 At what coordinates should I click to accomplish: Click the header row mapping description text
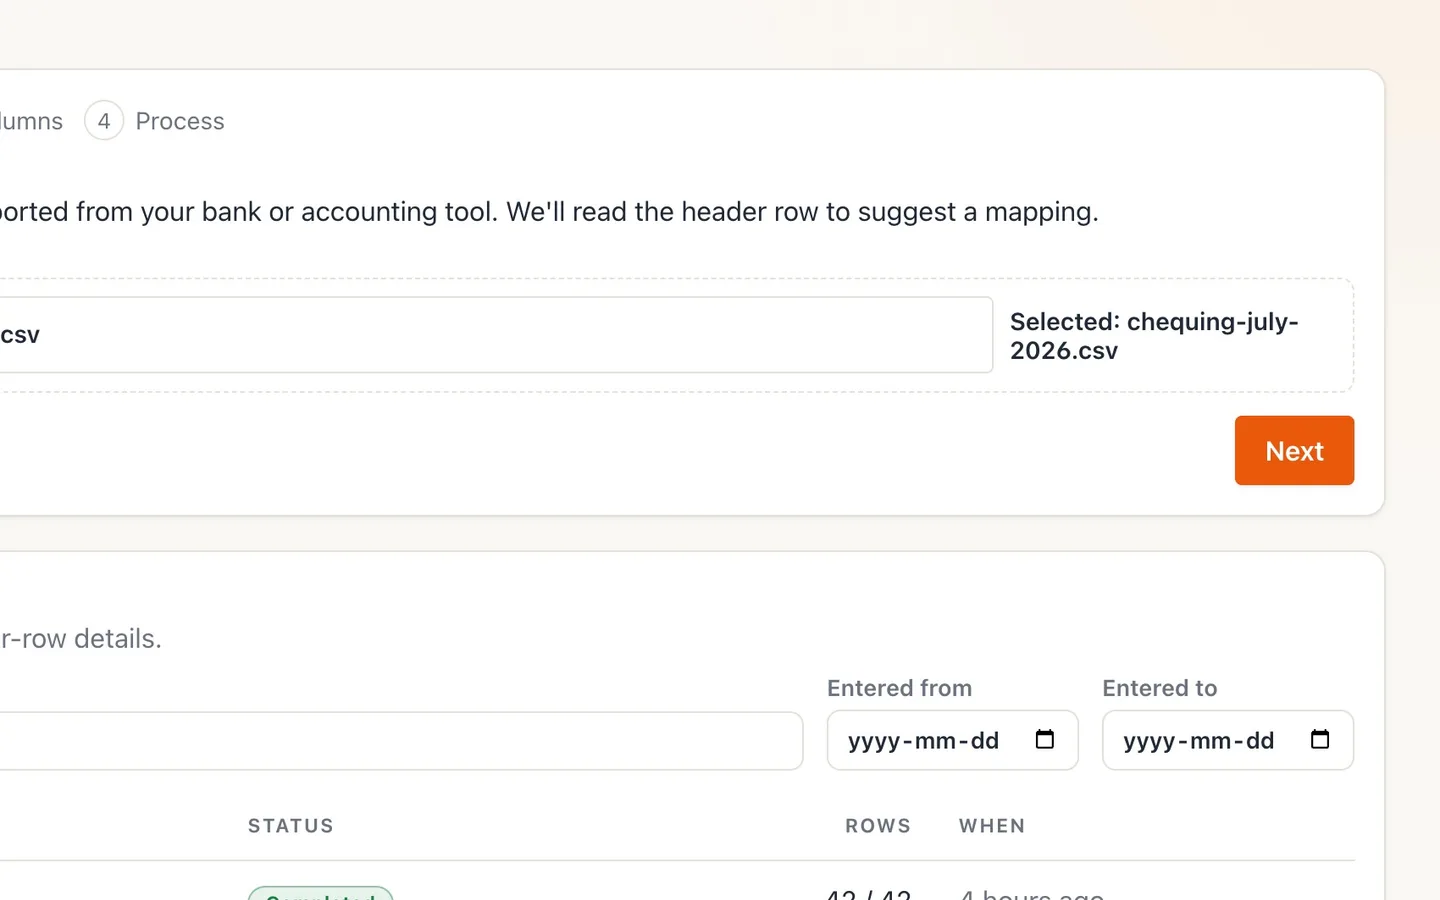549,212
